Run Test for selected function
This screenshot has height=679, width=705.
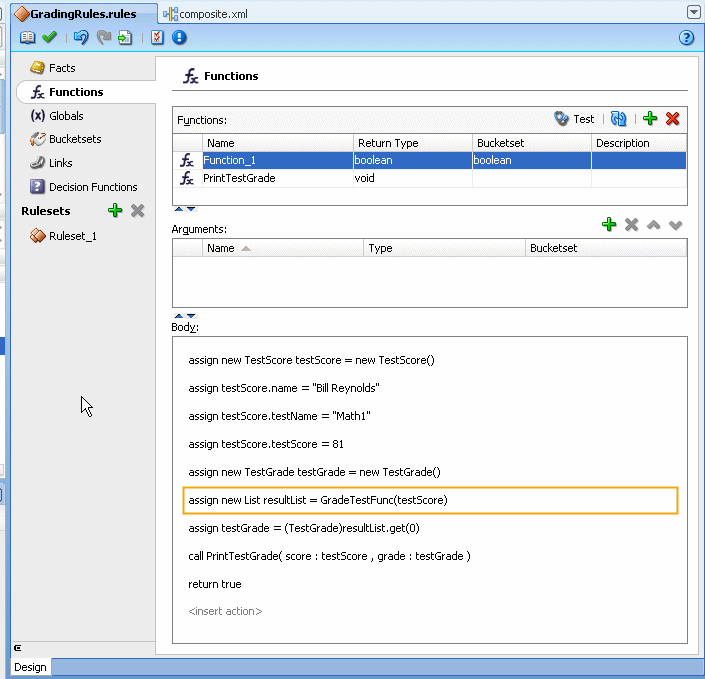tap(574, 119)
